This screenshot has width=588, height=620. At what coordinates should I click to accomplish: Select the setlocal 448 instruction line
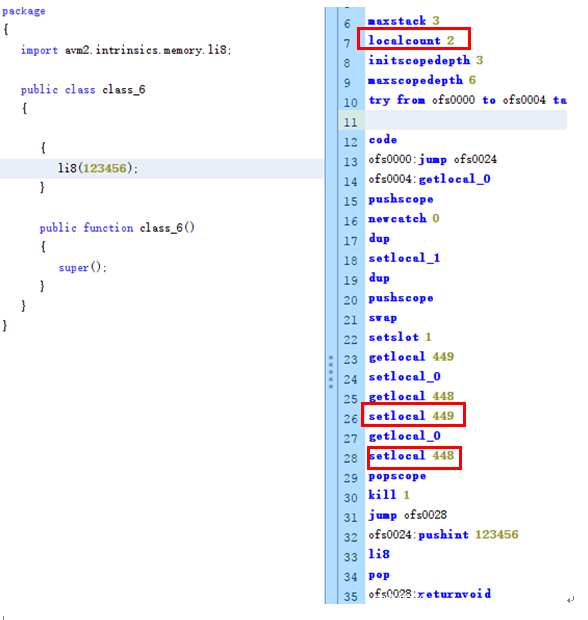click(411, 456)
